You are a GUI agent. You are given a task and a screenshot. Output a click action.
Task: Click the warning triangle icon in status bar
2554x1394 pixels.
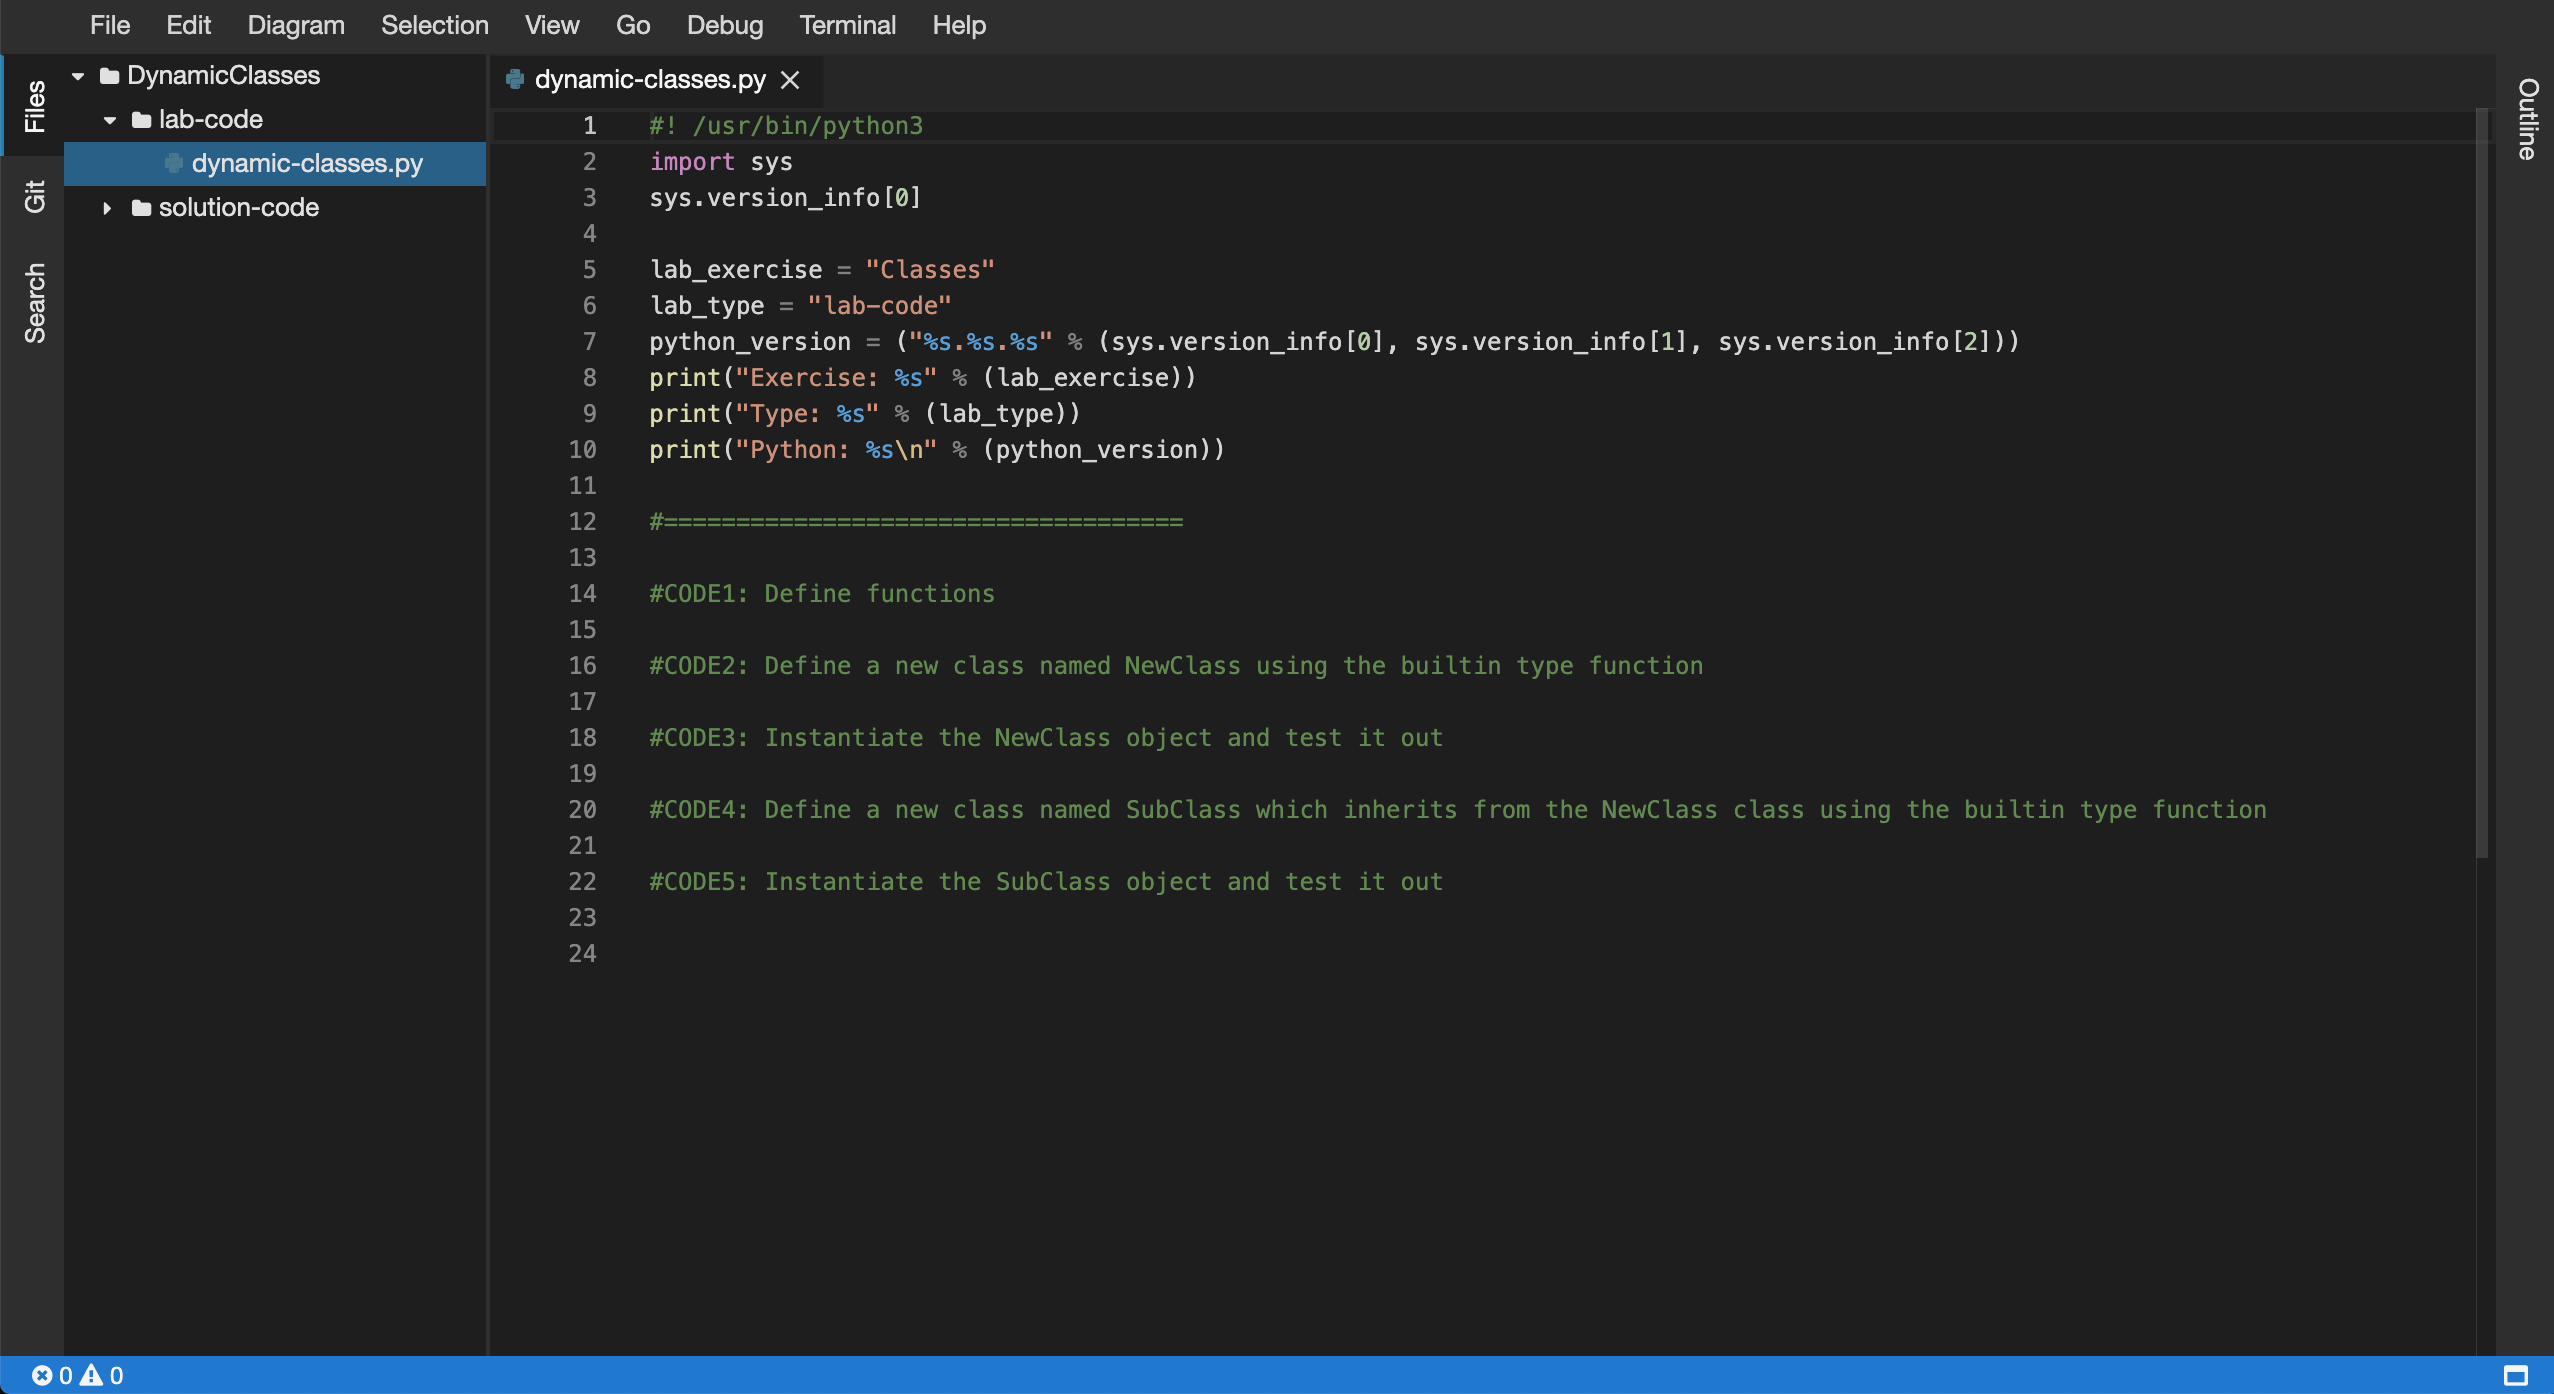coord(91,1375)
